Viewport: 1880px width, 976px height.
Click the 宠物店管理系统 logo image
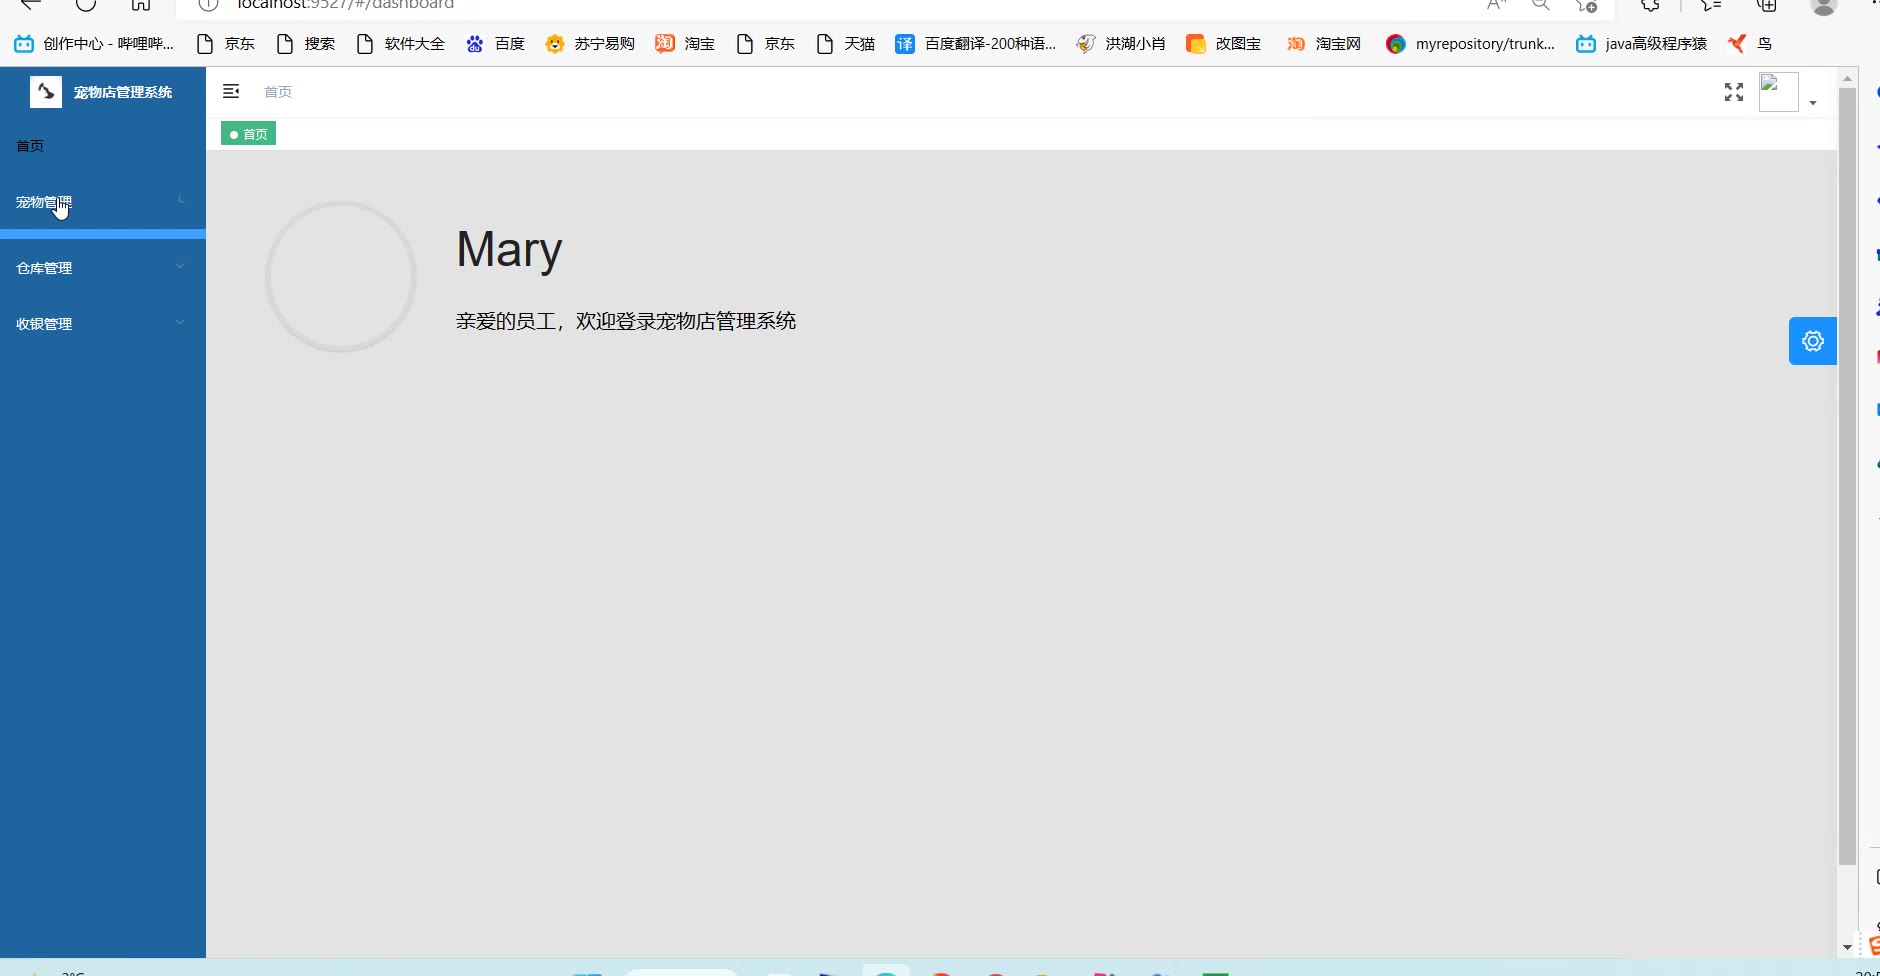point(46,92)
